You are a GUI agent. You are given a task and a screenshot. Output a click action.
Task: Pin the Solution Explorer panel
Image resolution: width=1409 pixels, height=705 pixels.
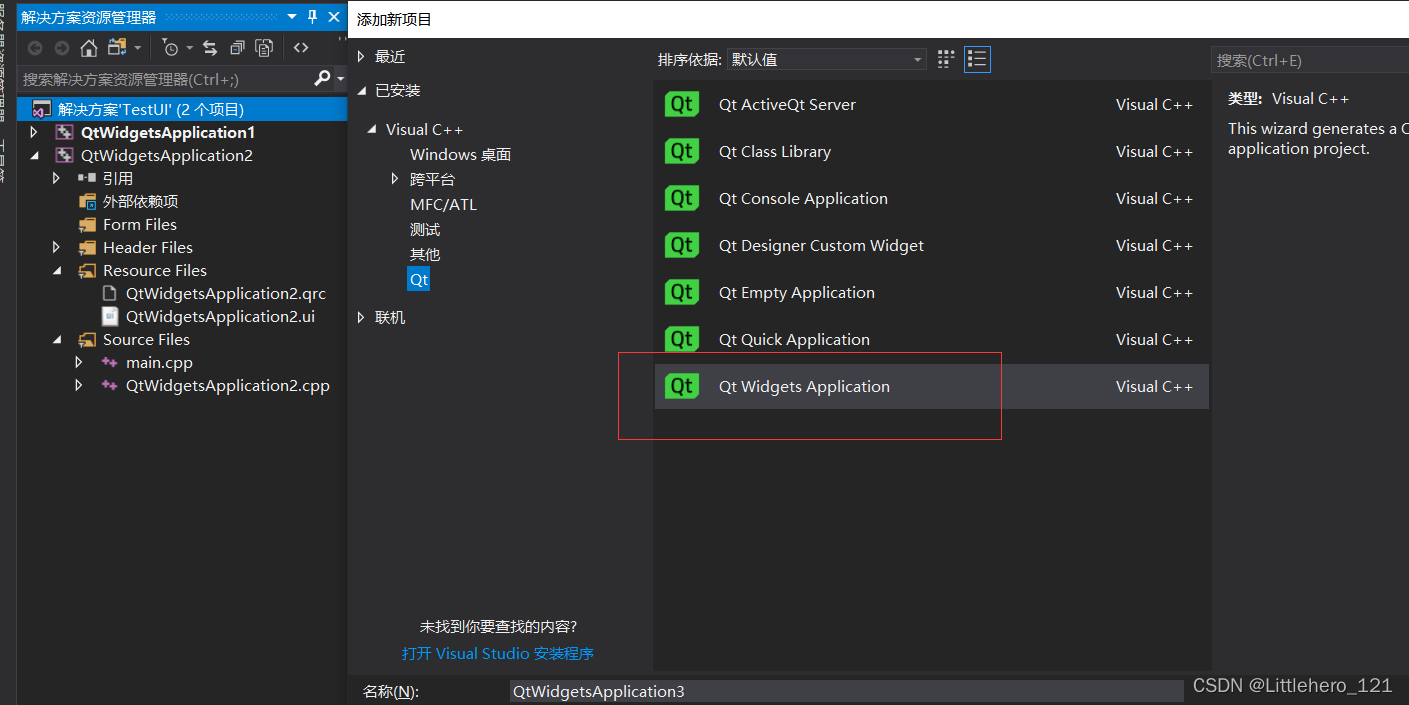[x=313, y=17]
